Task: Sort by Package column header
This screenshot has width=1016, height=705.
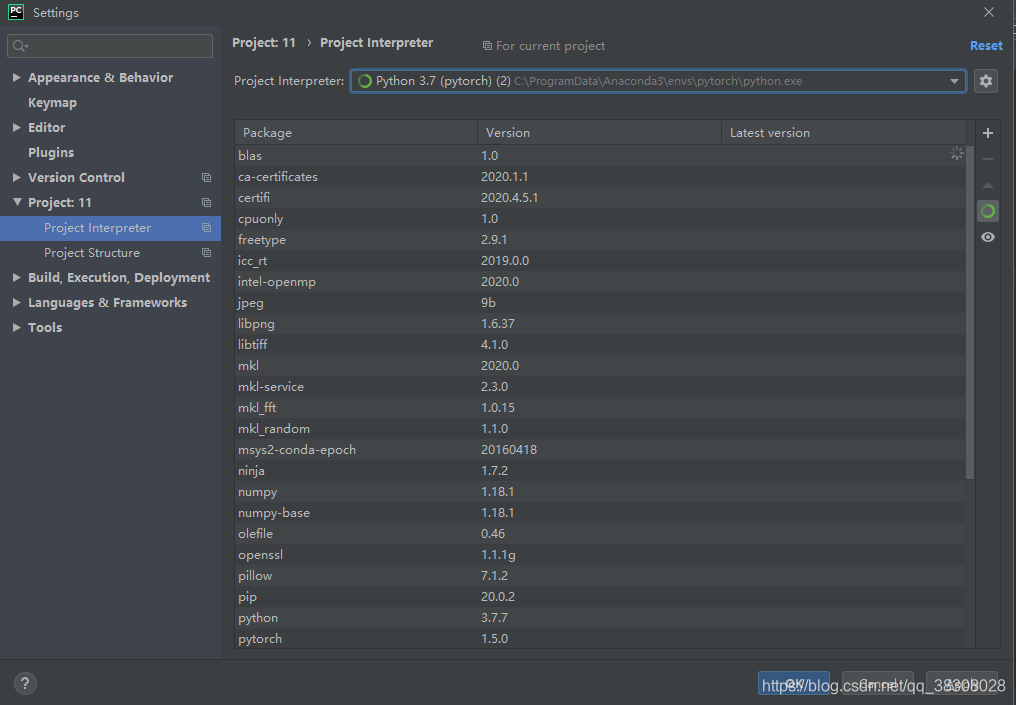Action: [356, 132]
